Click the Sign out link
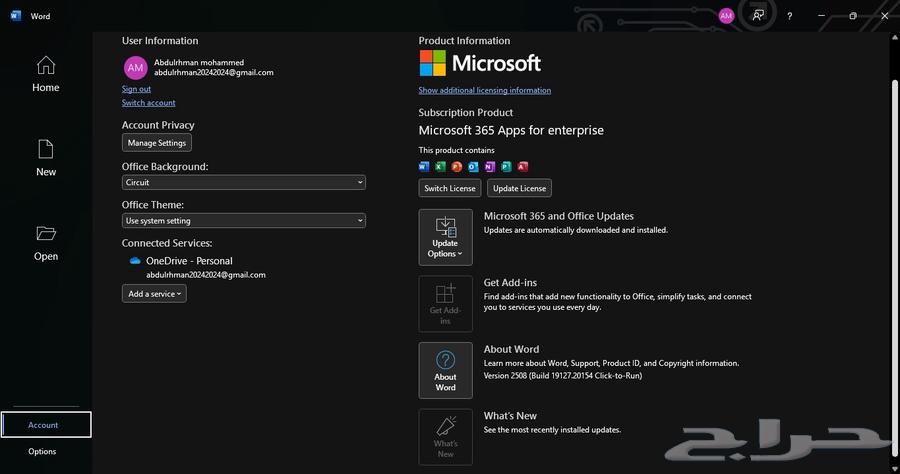Screen dimensions: 900x474 pyautogui.click(x=136, y=89)
